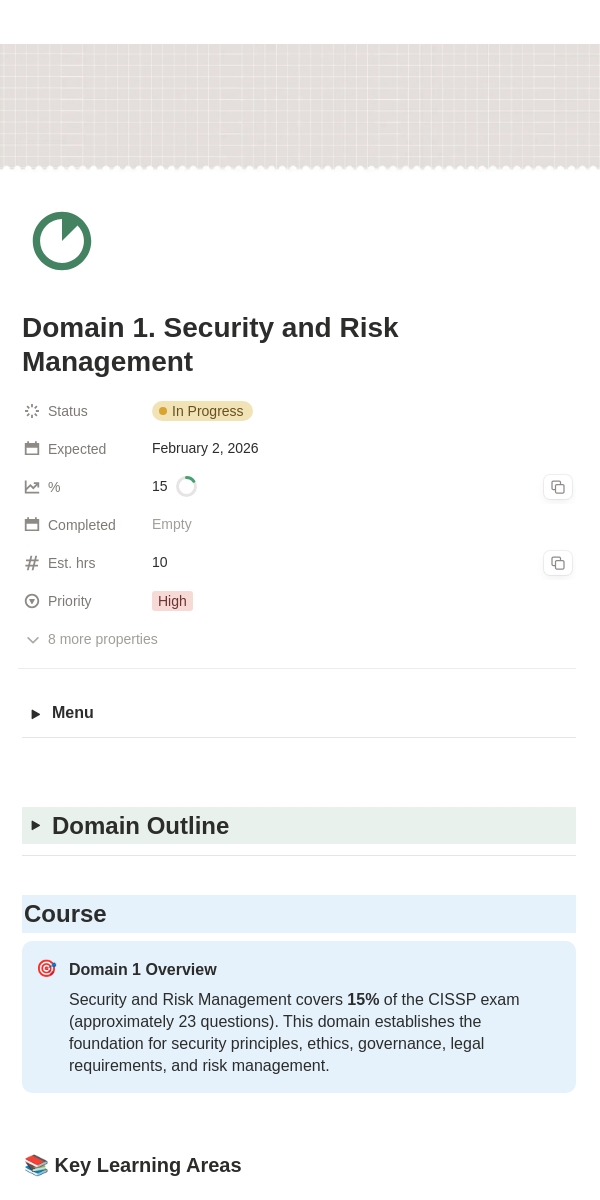Edit the February 2, 2026 expected date

click(205, 448)
